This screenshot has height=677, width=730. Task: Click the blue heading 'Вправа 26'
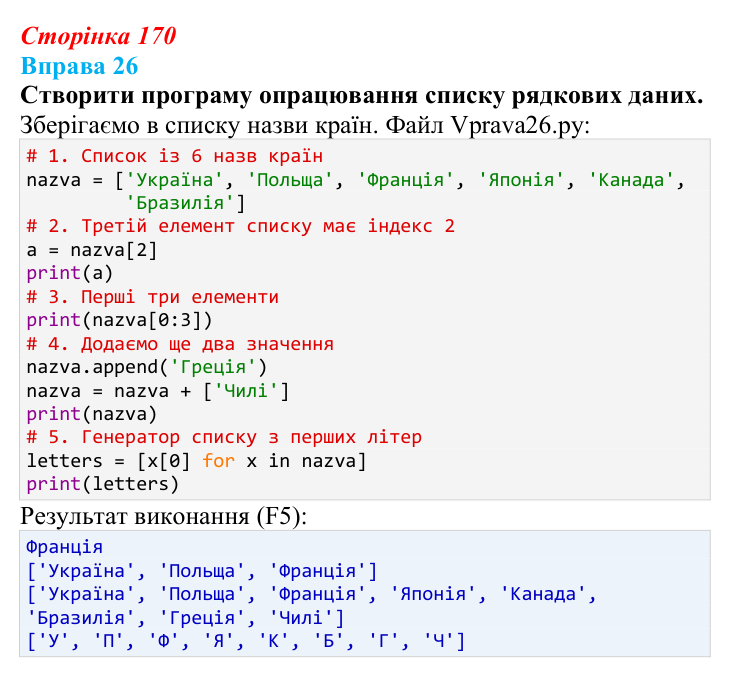pyautogui.click(x=80, y=66)
